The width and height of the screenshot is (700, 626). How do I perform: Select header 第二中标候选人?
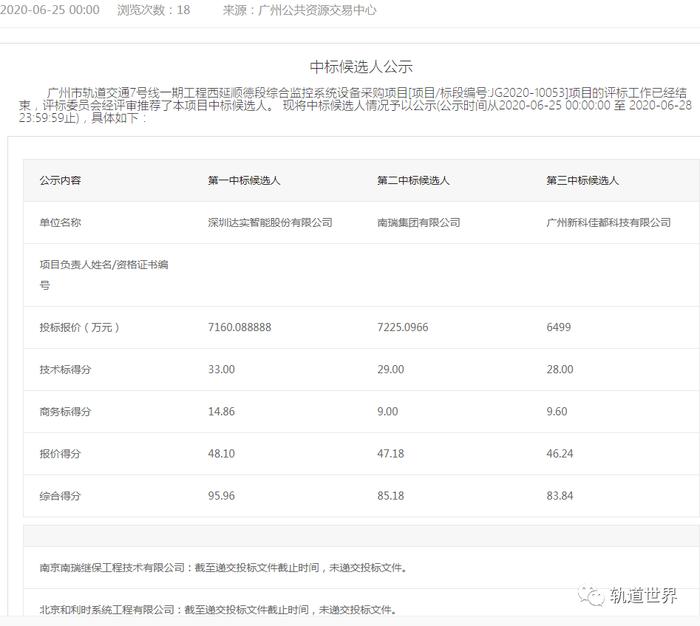[413, 180]
